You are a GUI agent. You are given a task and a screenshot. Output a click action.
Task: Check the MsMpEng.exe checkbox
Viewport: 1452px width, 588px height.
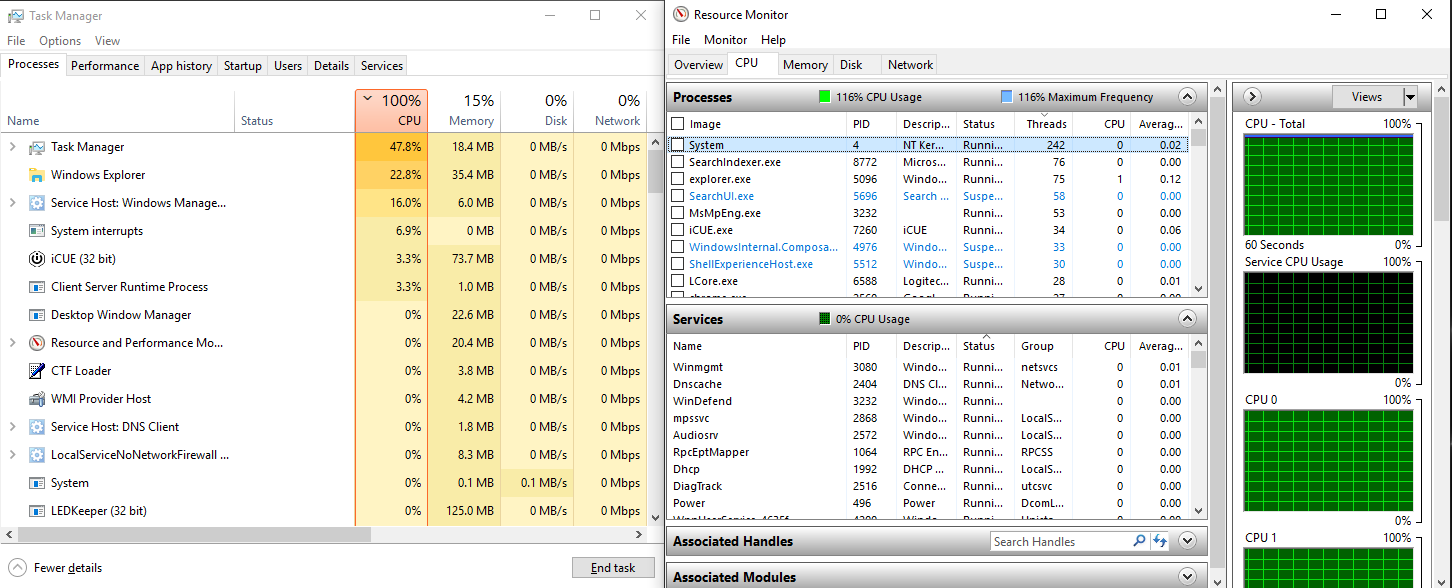tap(678, 213)
